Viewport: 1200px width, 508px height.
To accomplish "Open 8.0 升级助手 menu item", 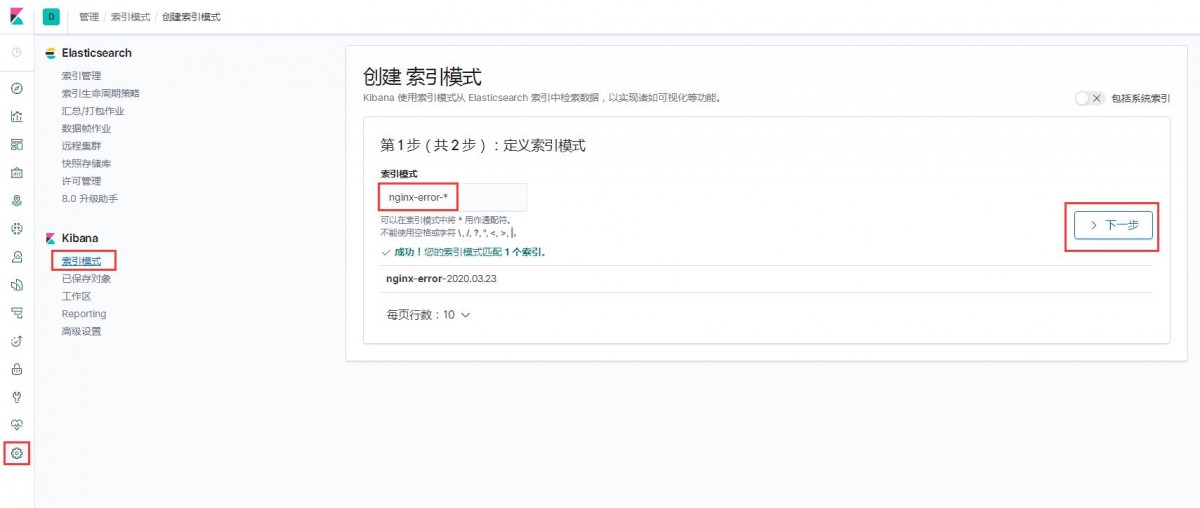I will click(90, 198).
